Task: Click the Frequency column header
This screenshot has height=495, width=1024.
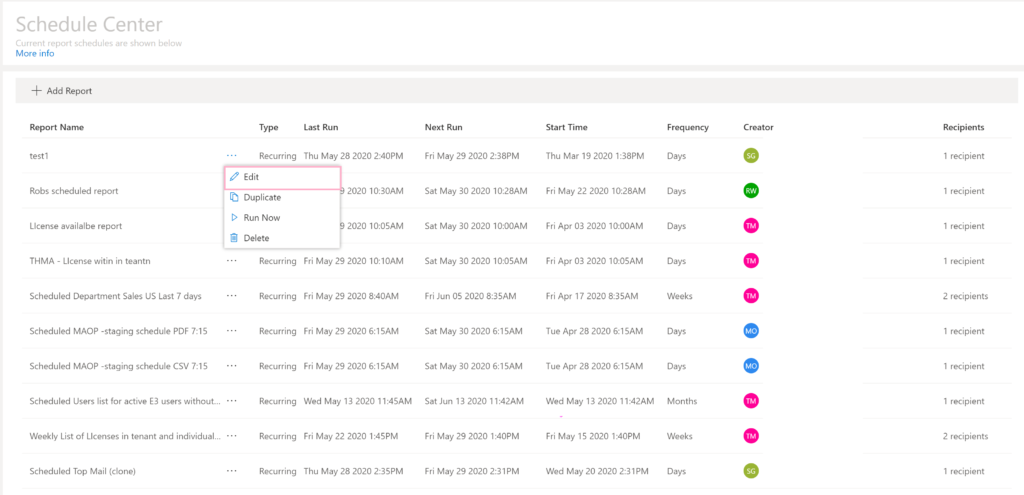Action: tap(687, 128)
